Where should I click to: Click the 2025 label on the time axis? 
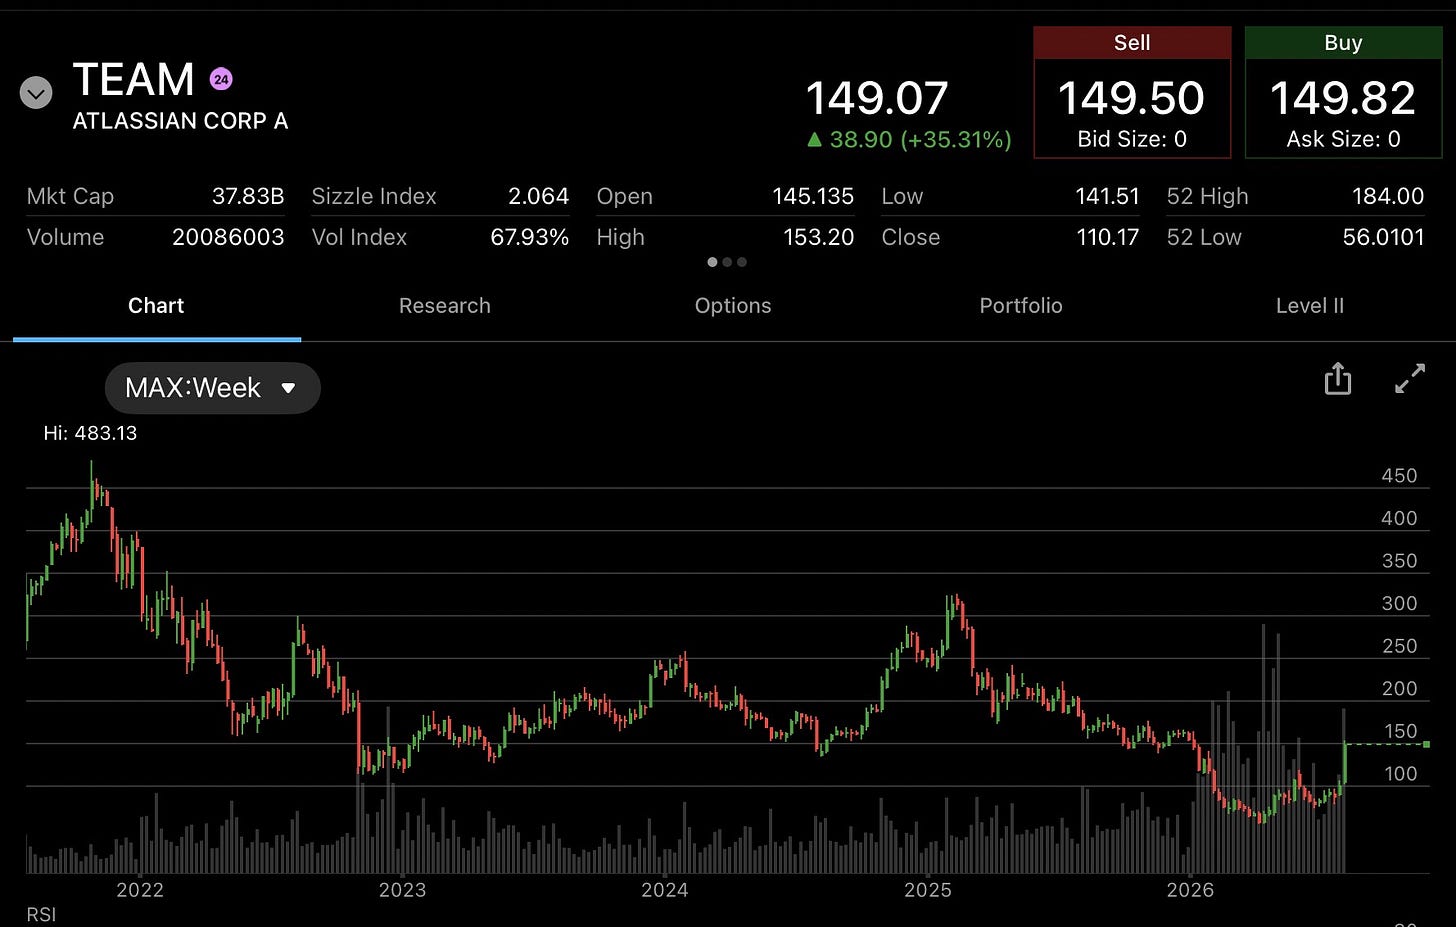[x=927, y=890]
